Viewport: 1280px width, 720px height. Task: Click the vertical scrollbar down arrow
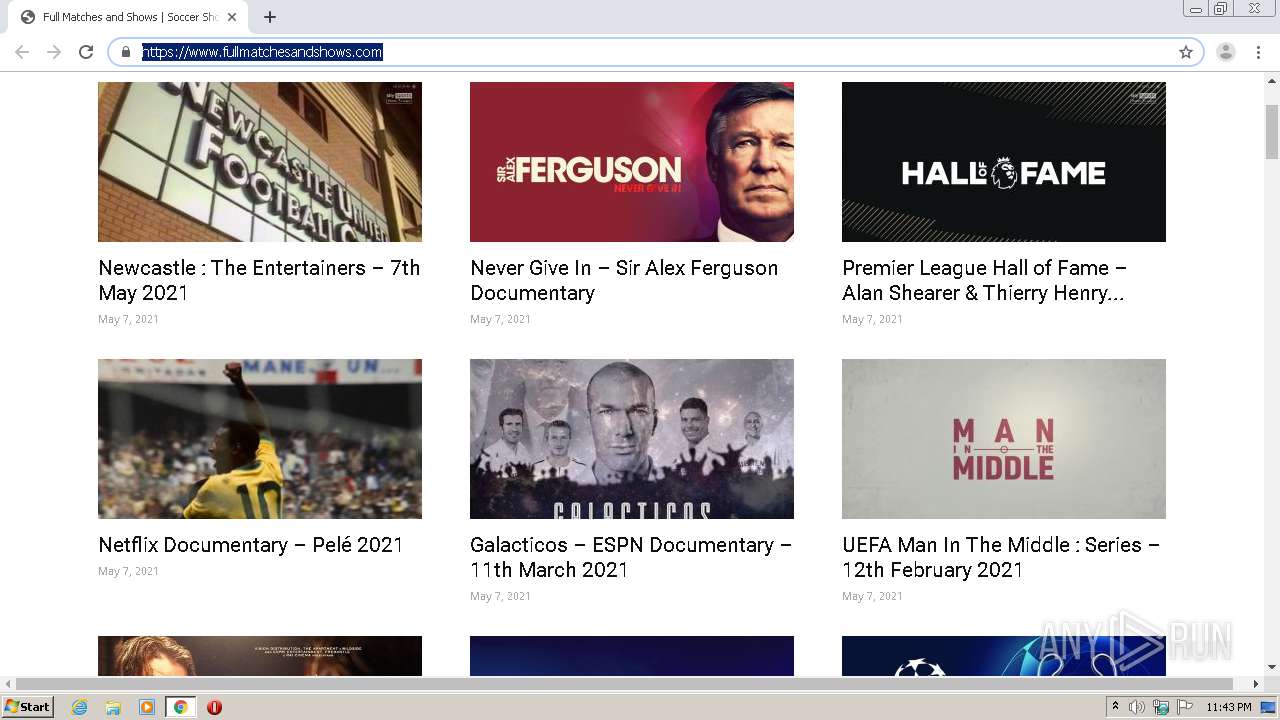1272,668
